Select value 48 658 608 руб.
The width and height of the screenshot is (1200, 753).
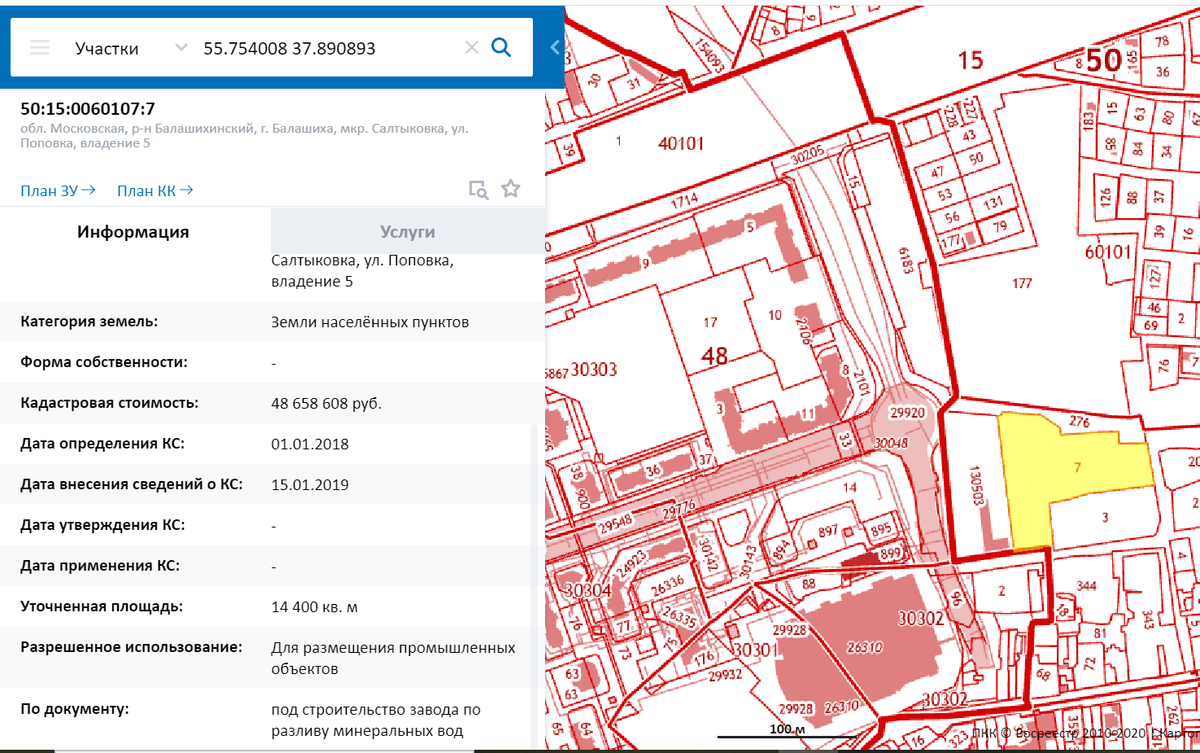pos(326,403)
